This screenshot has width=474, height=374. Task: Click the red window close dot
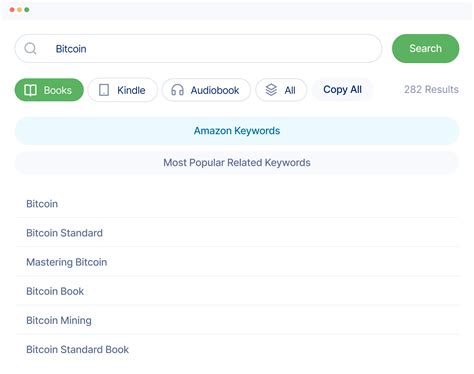pos(12,10)
